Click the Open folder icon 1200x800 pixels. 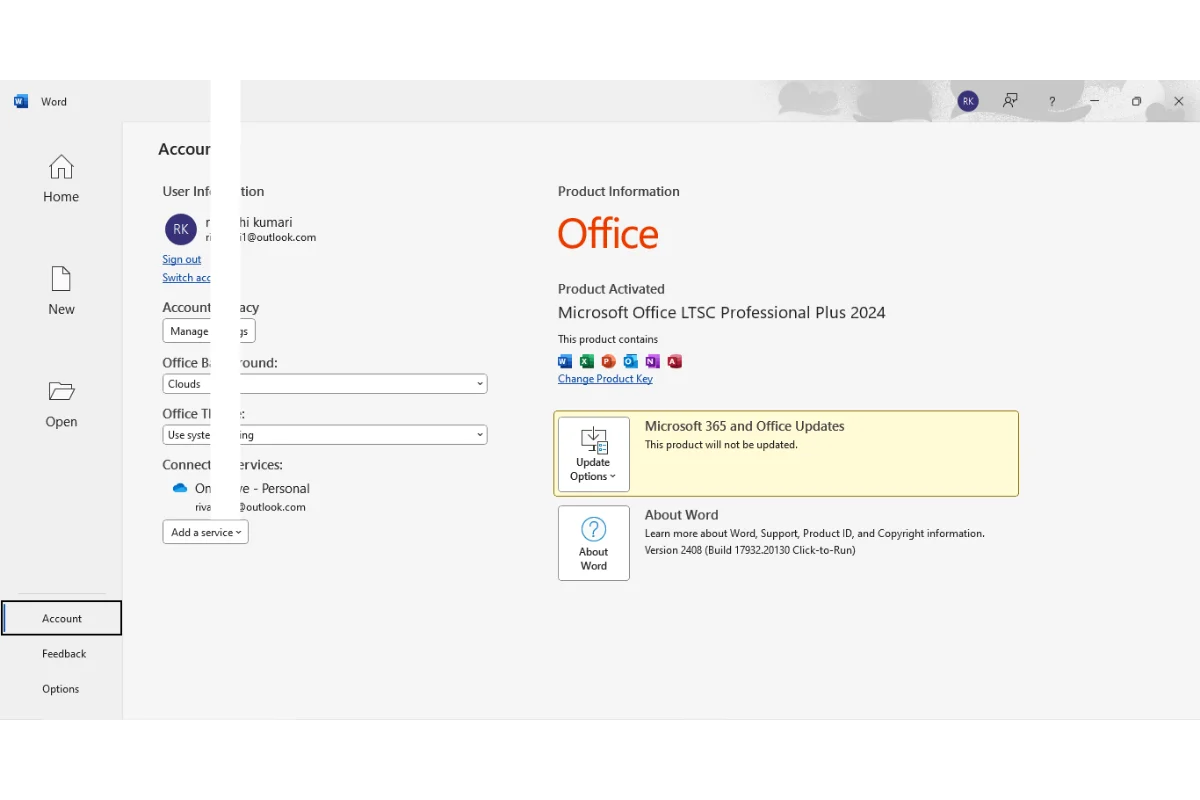coord(61,391)
